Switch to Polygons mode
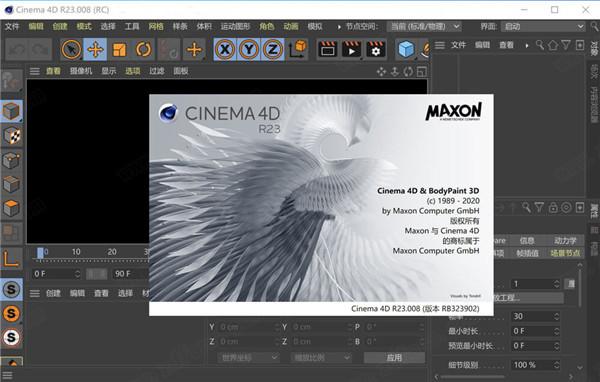The image size is (600, 382). point(11,209)
